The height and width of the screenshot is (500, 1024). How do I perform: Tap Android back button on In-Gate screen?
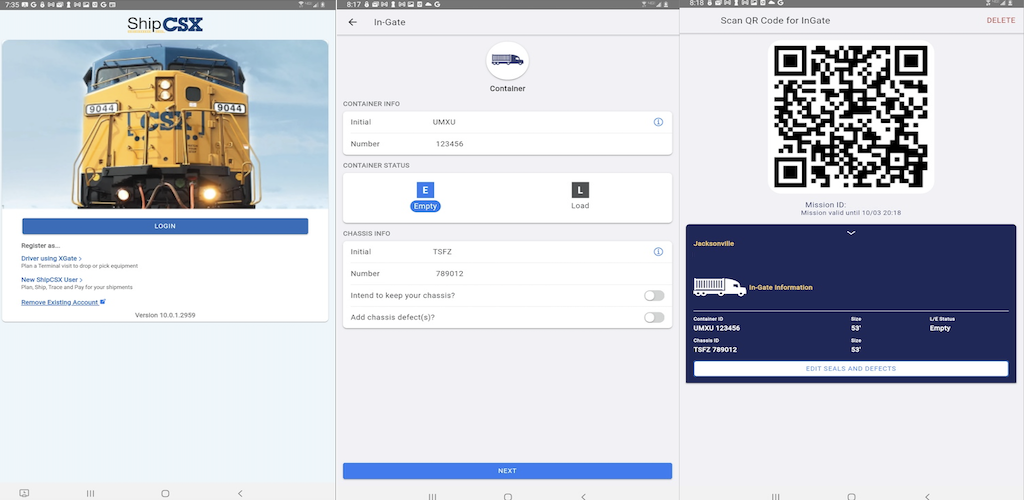583,496
